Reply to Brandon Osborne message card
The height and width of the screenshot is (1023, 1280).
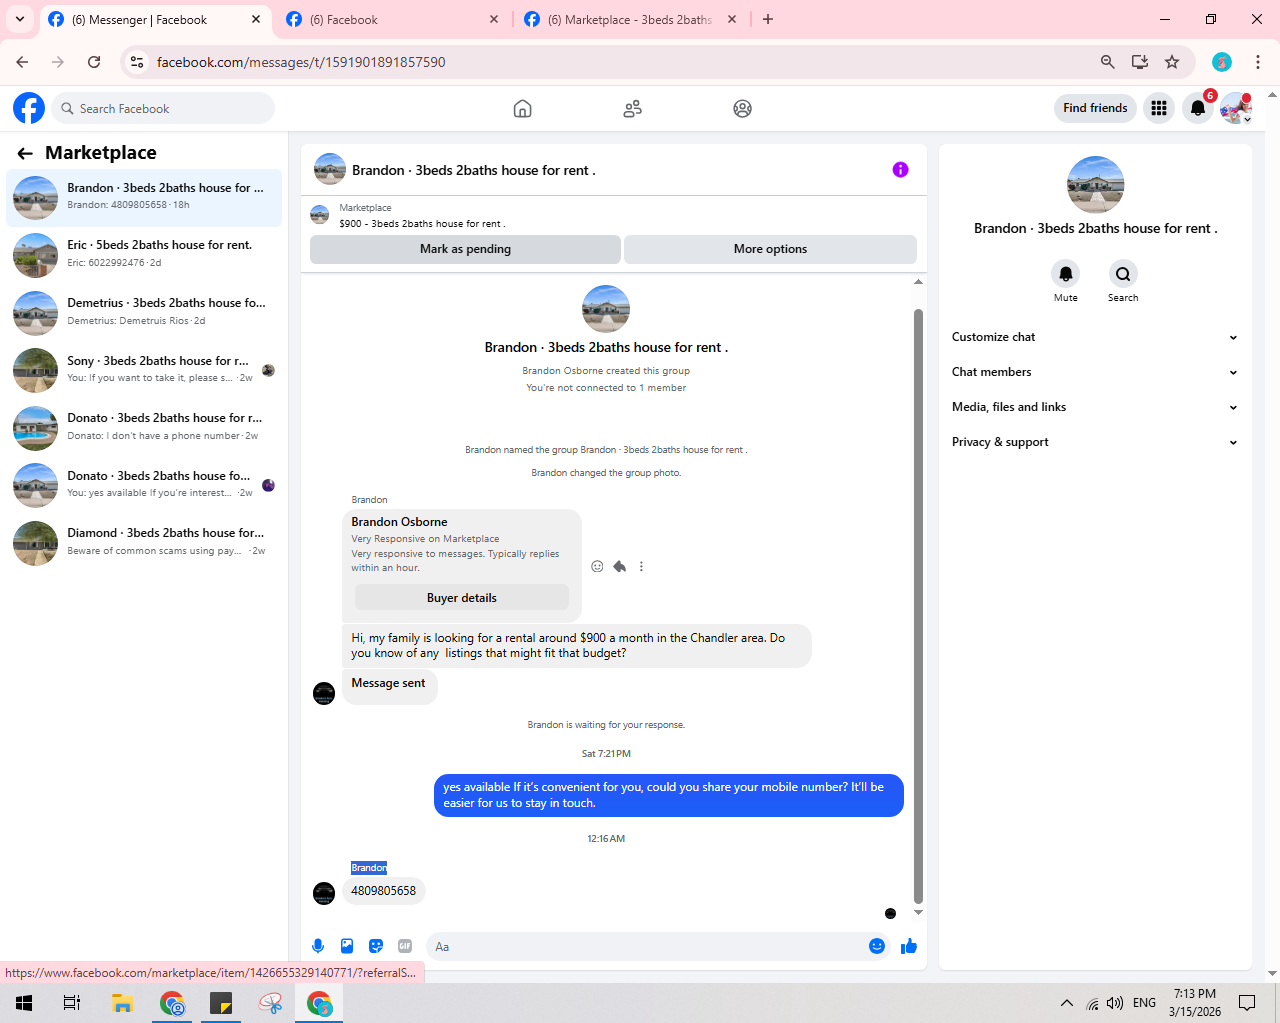[x=619, y=566]
